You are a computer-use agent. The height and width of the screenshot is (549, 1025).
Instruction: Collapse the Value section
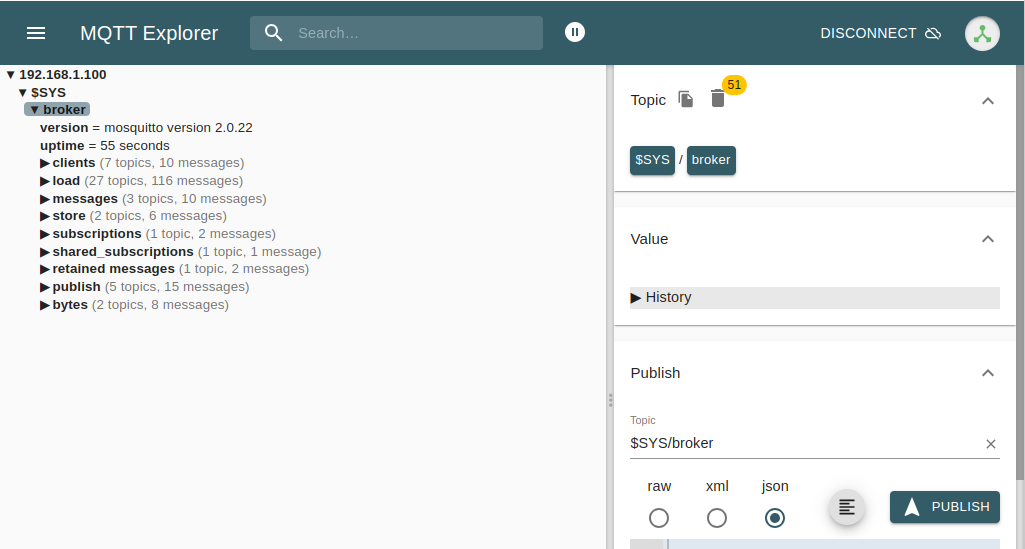click(x=988, y=239)
